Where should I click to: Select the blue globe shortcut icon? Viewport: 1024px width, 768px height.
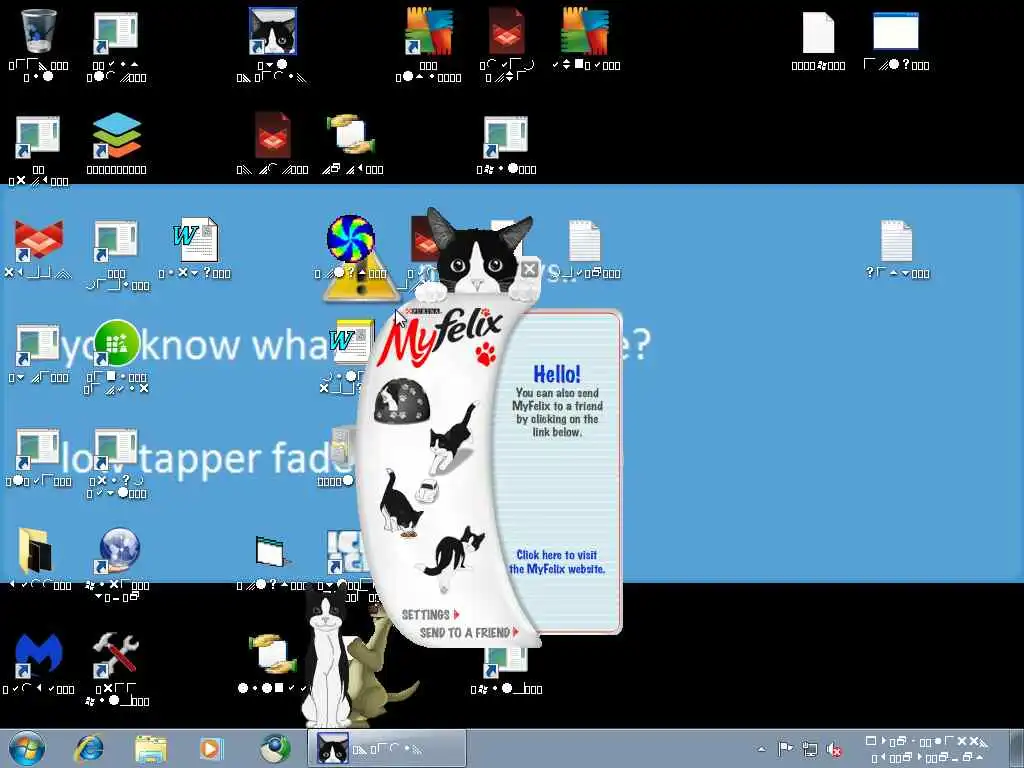(x=118, y=551)
